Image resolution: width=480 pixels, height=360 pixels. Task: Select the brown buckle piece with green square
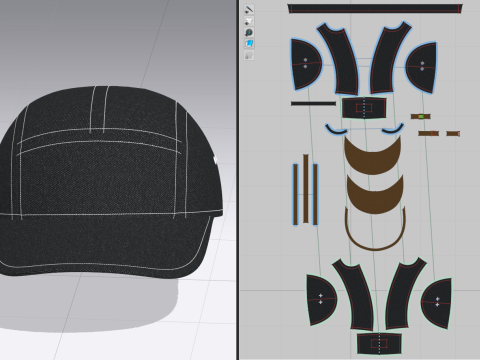tap(421, 116)
